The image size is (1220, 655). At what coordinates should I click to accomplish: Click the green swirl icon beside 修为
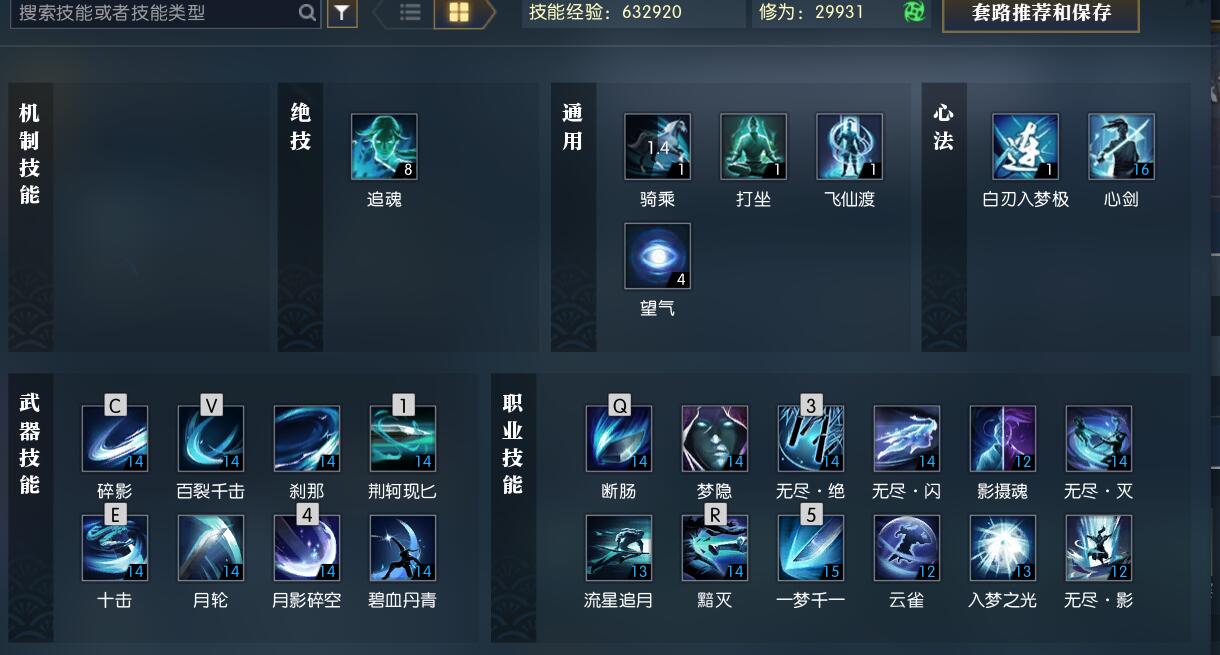coord(915,13)
